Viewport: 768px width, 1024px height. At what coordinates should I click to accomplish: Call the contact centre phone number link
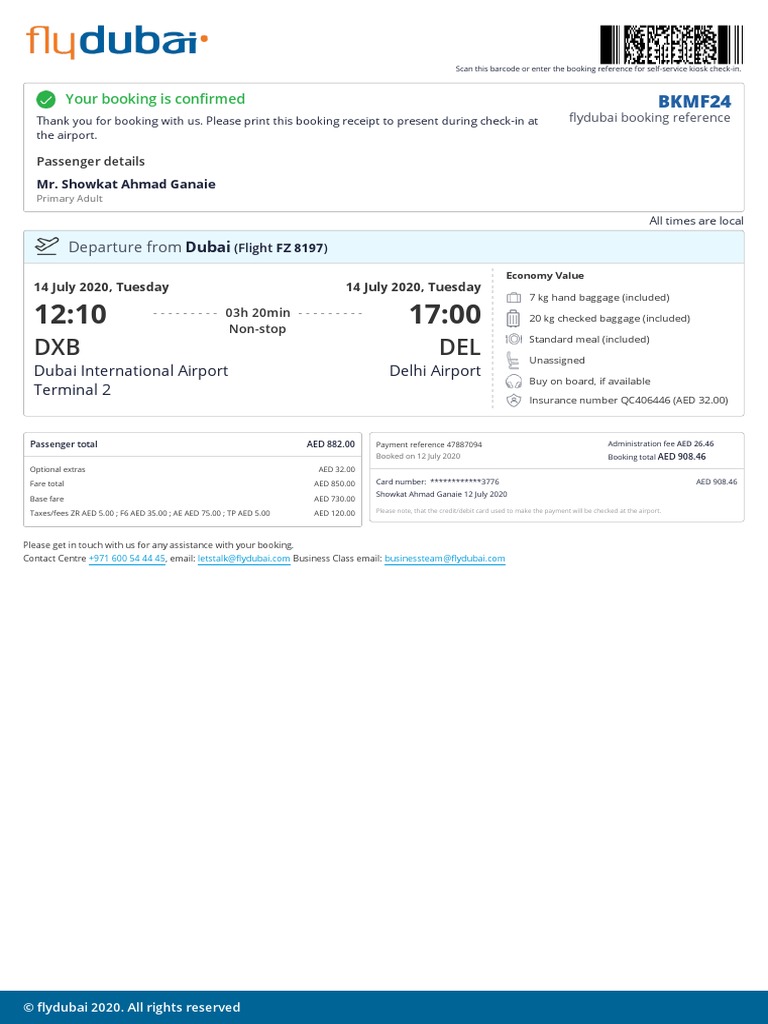(127, 559)
